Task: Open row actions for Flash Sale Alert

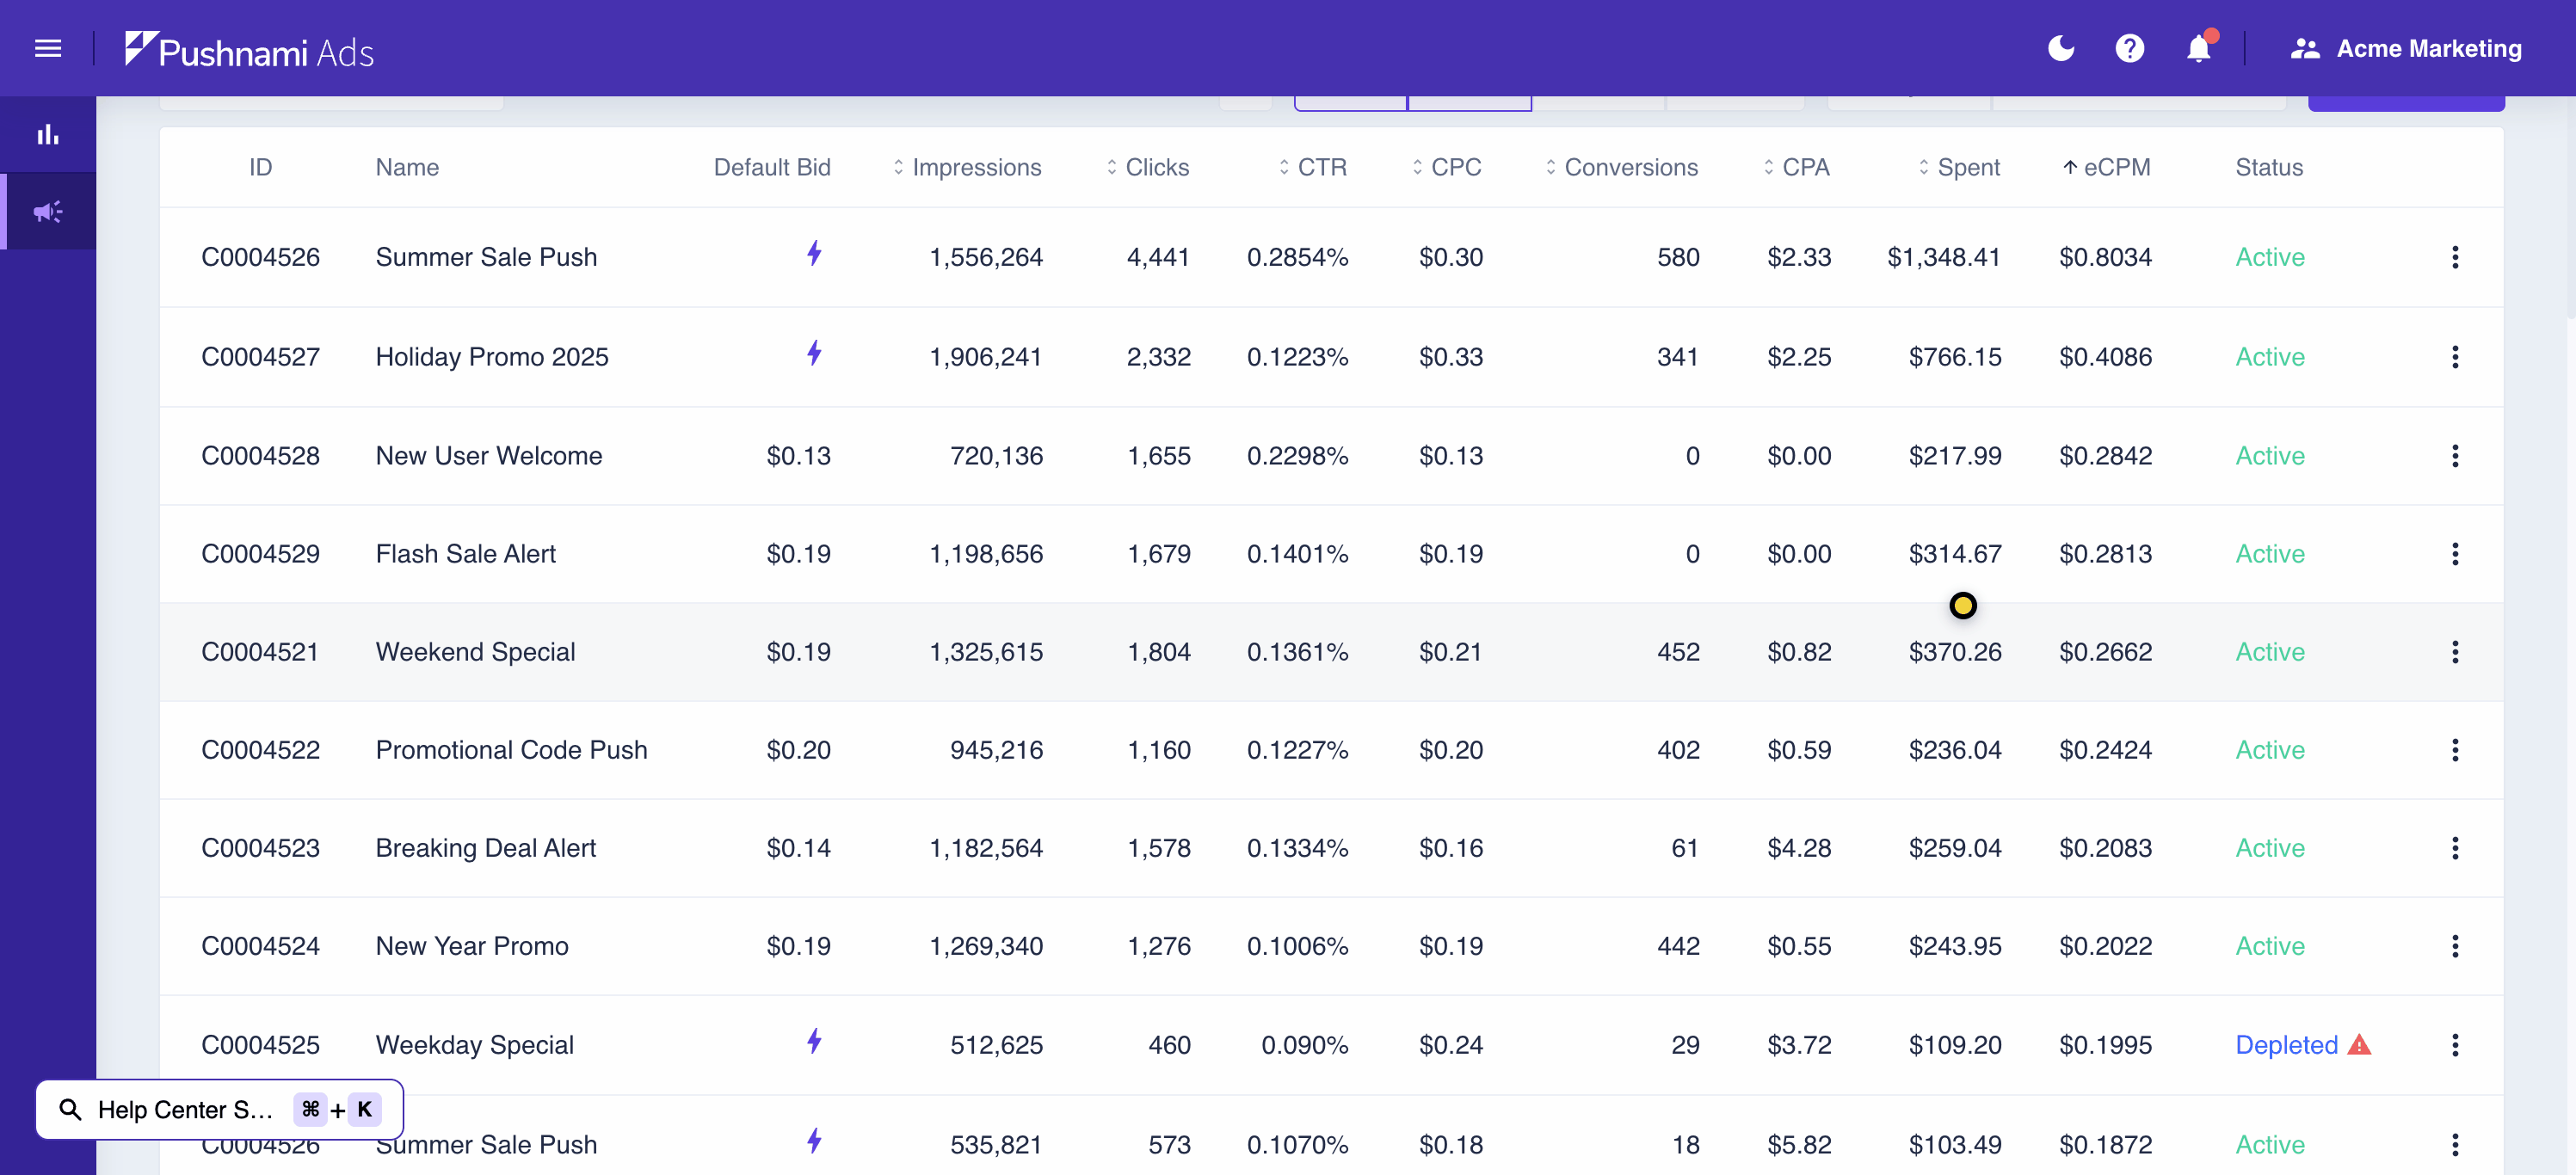Action: (2454, 554)
